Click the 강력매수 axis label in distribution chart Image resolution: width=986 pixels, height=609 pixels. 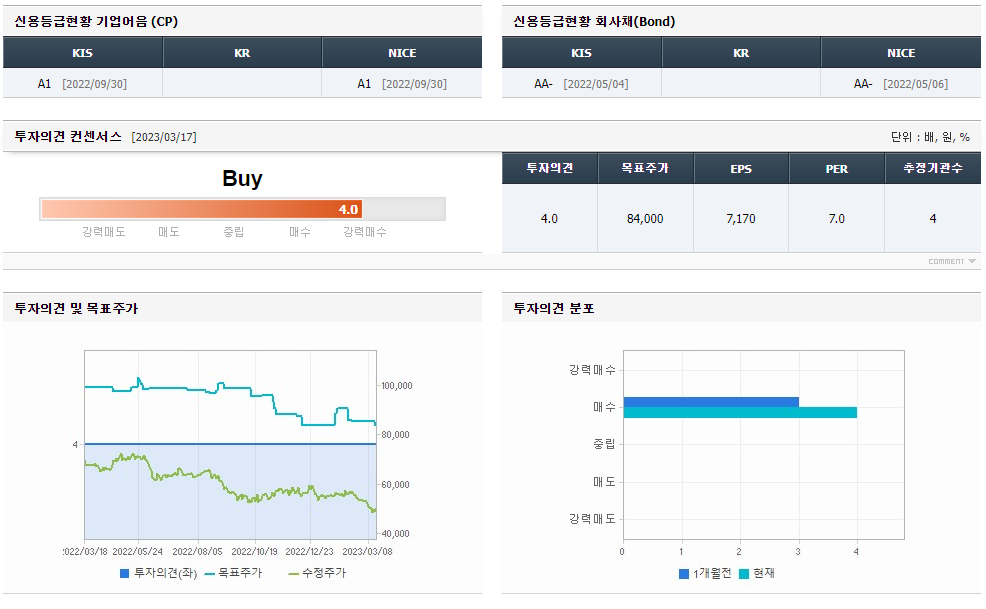tap(592, 370)
